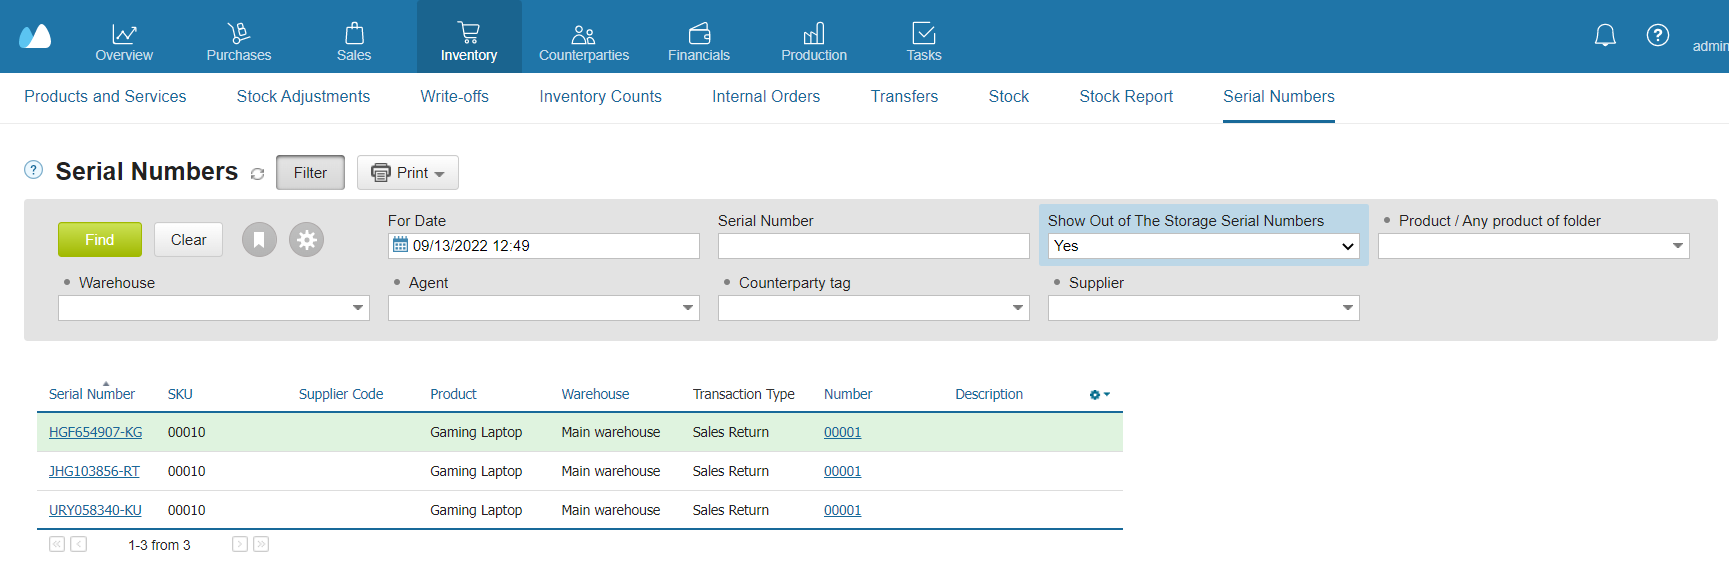
Task: Click Gaming Laptop in HGF654907-KG row
Action: pos(476,432)
